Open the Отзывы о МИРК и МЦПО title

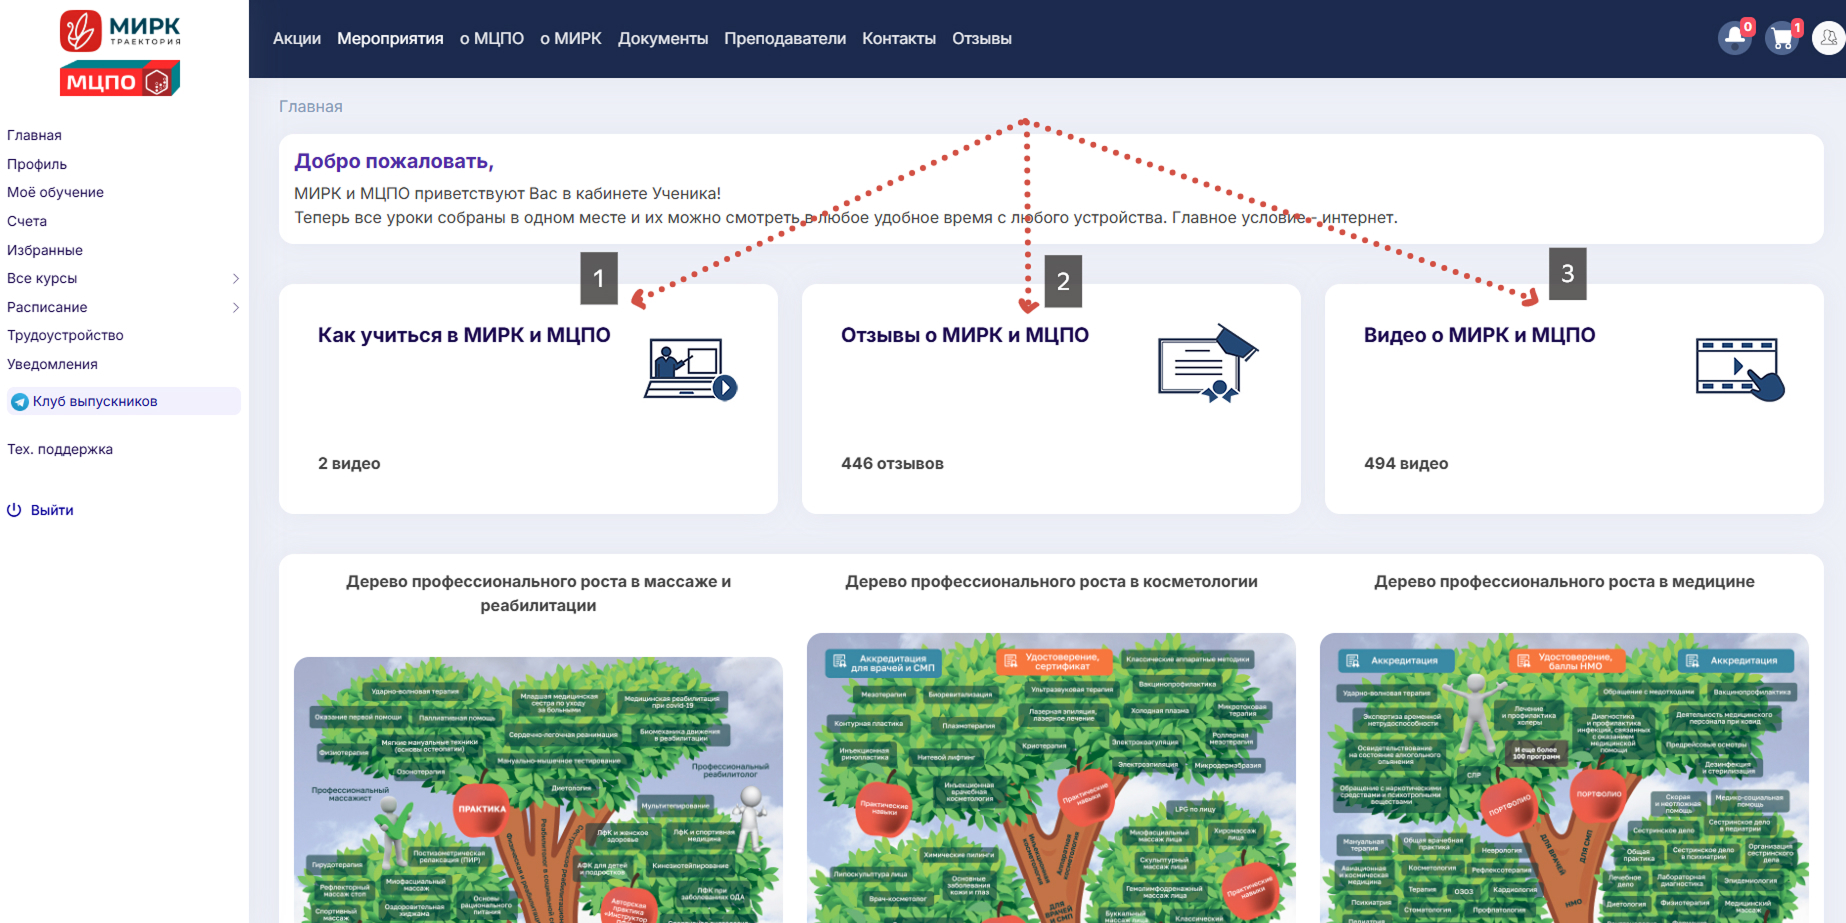(x=965, y=335)
